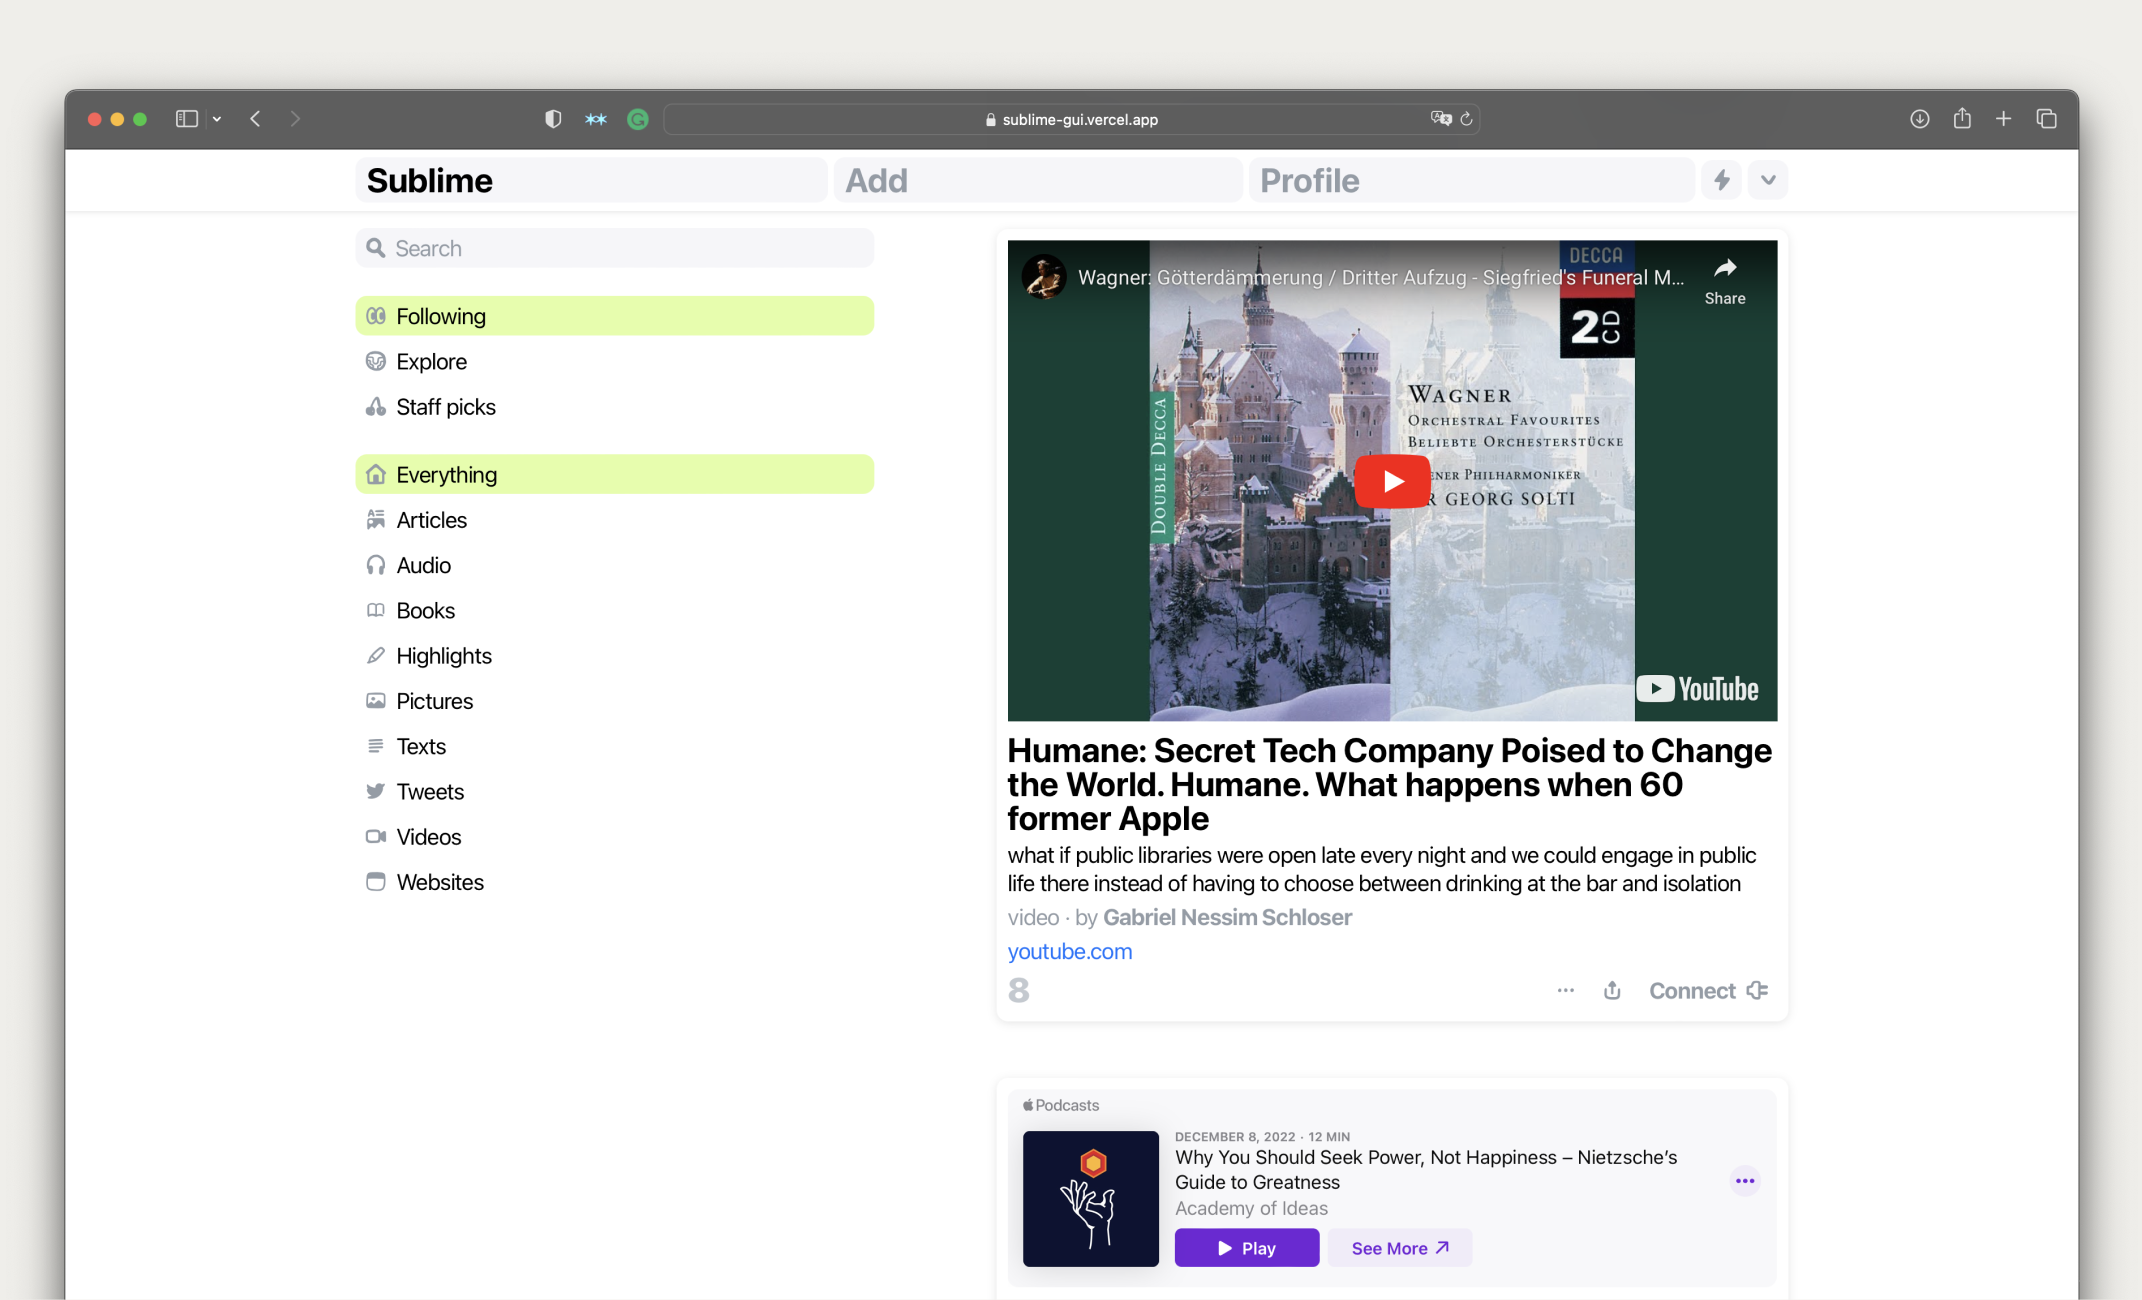Open the Add tab
The width and height of the screenshot is (2142, 1300).
(x=1037, y=180)
